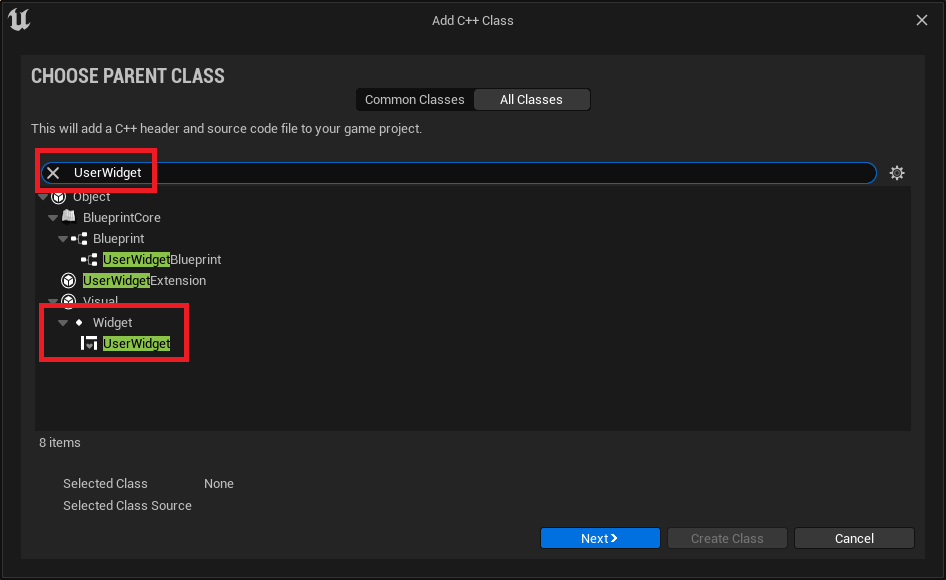
Task: Collapse the Blueprint tree node
Action: [63, 239]
